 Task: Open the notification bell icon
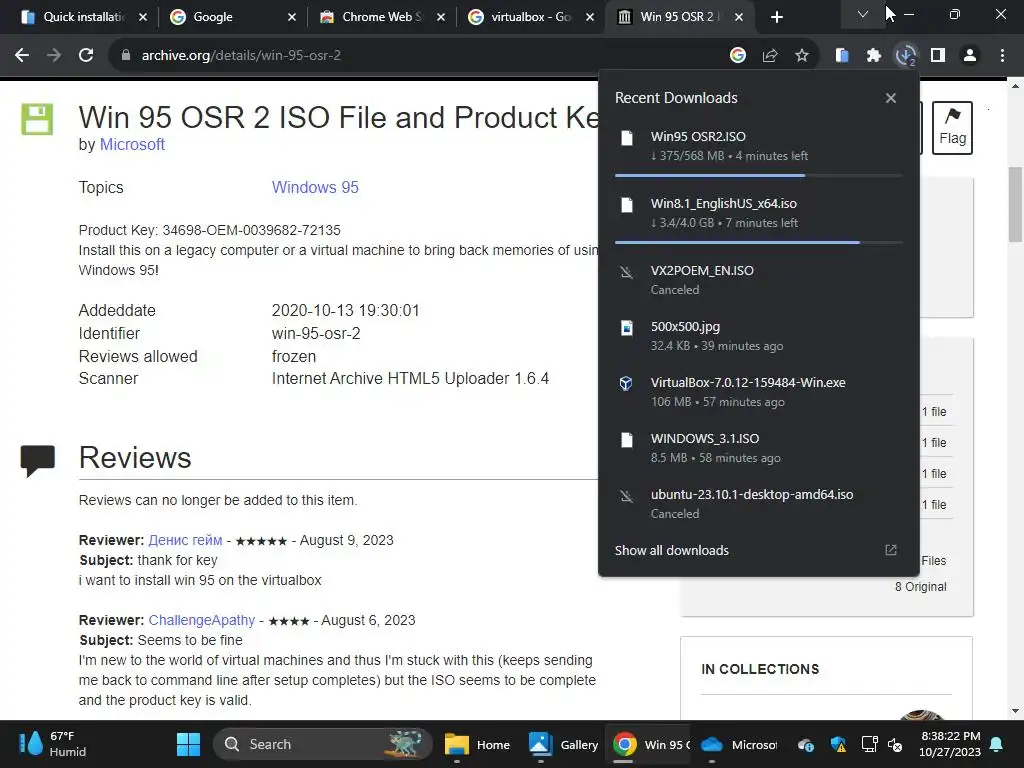[997, 744]
